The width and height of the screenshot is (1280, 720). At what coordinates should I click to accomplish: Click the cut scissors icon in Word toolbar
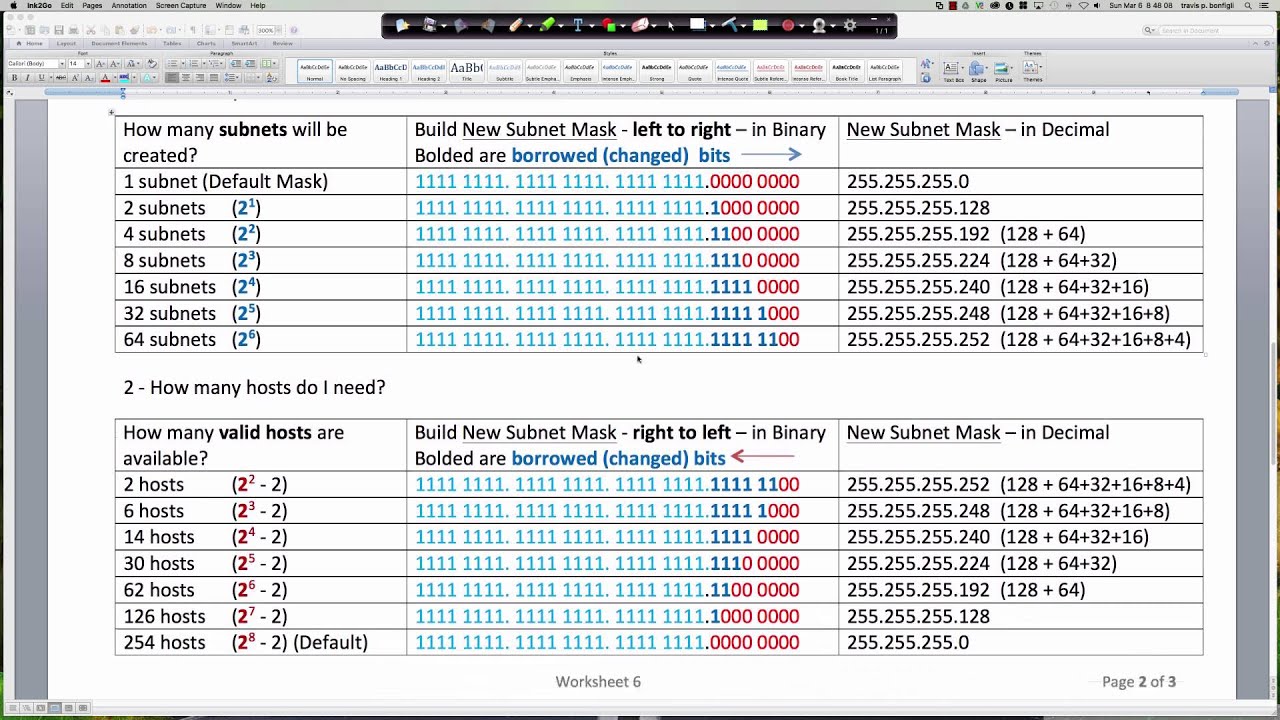coord(91,30)
